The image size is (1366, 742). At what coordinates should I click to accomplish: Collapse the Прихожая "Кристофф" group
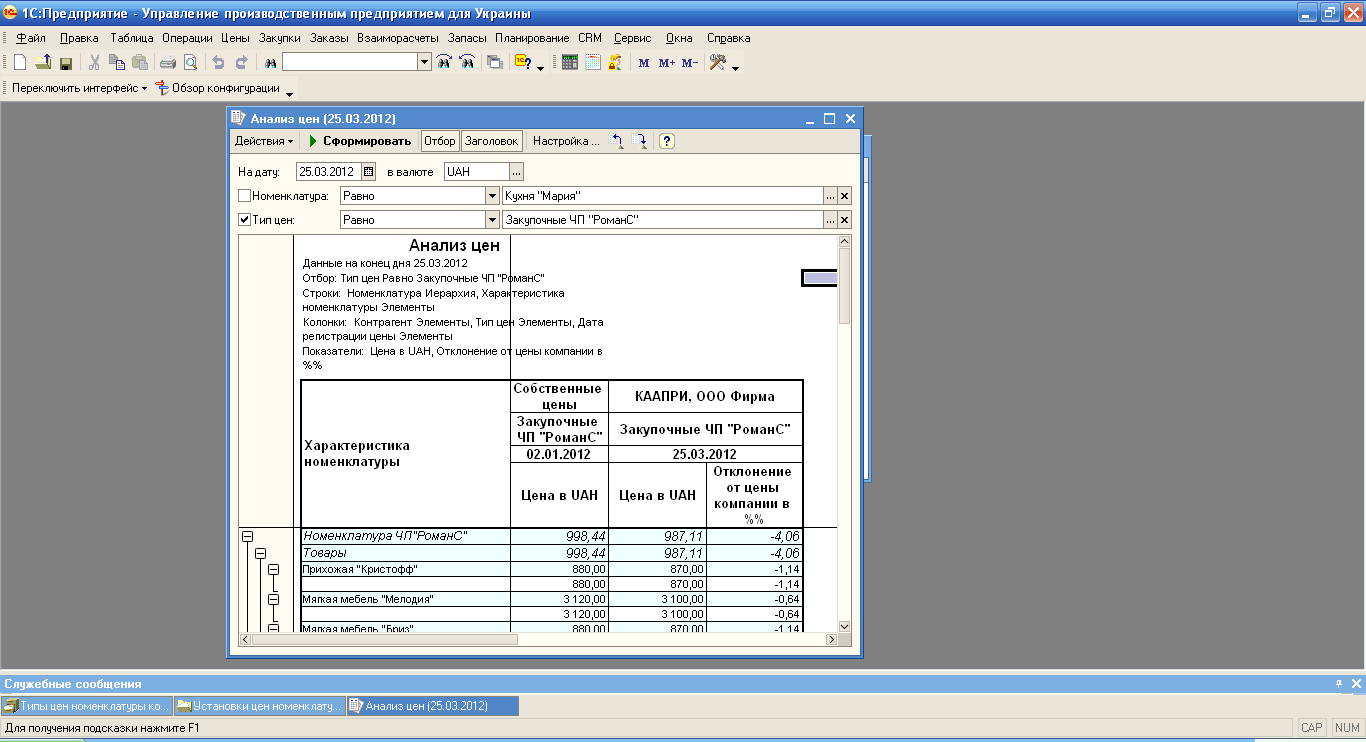pos(272,569)
